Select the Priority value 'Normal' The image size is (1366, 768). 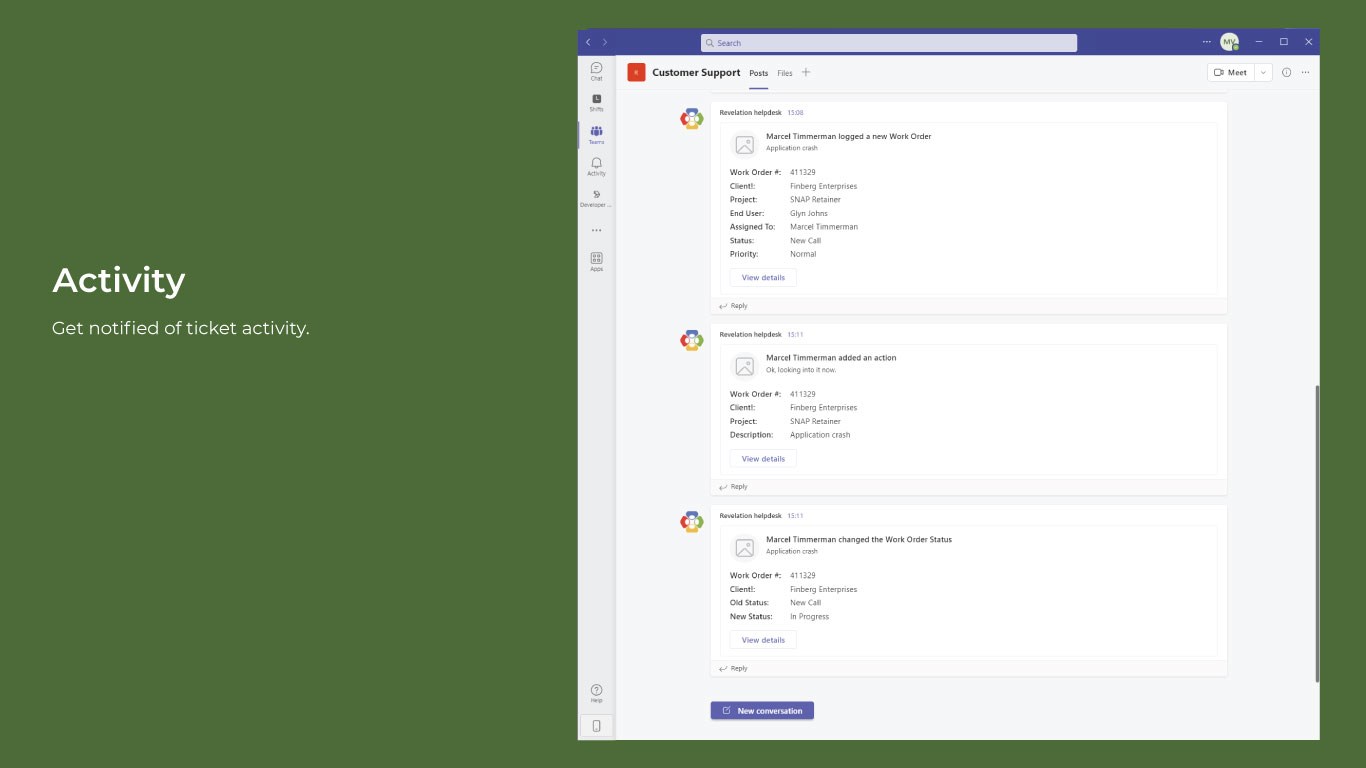coord(803,254)
